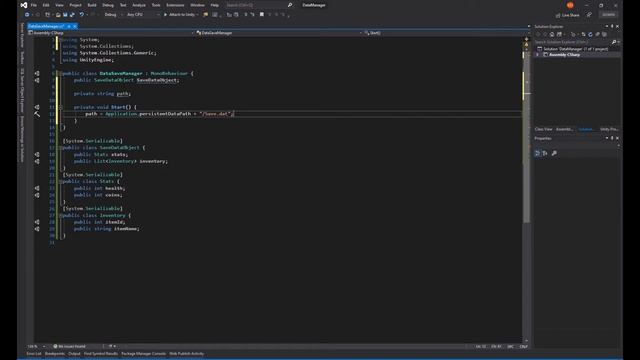Click the Solution Explorer Home icon

pos(552,34)
